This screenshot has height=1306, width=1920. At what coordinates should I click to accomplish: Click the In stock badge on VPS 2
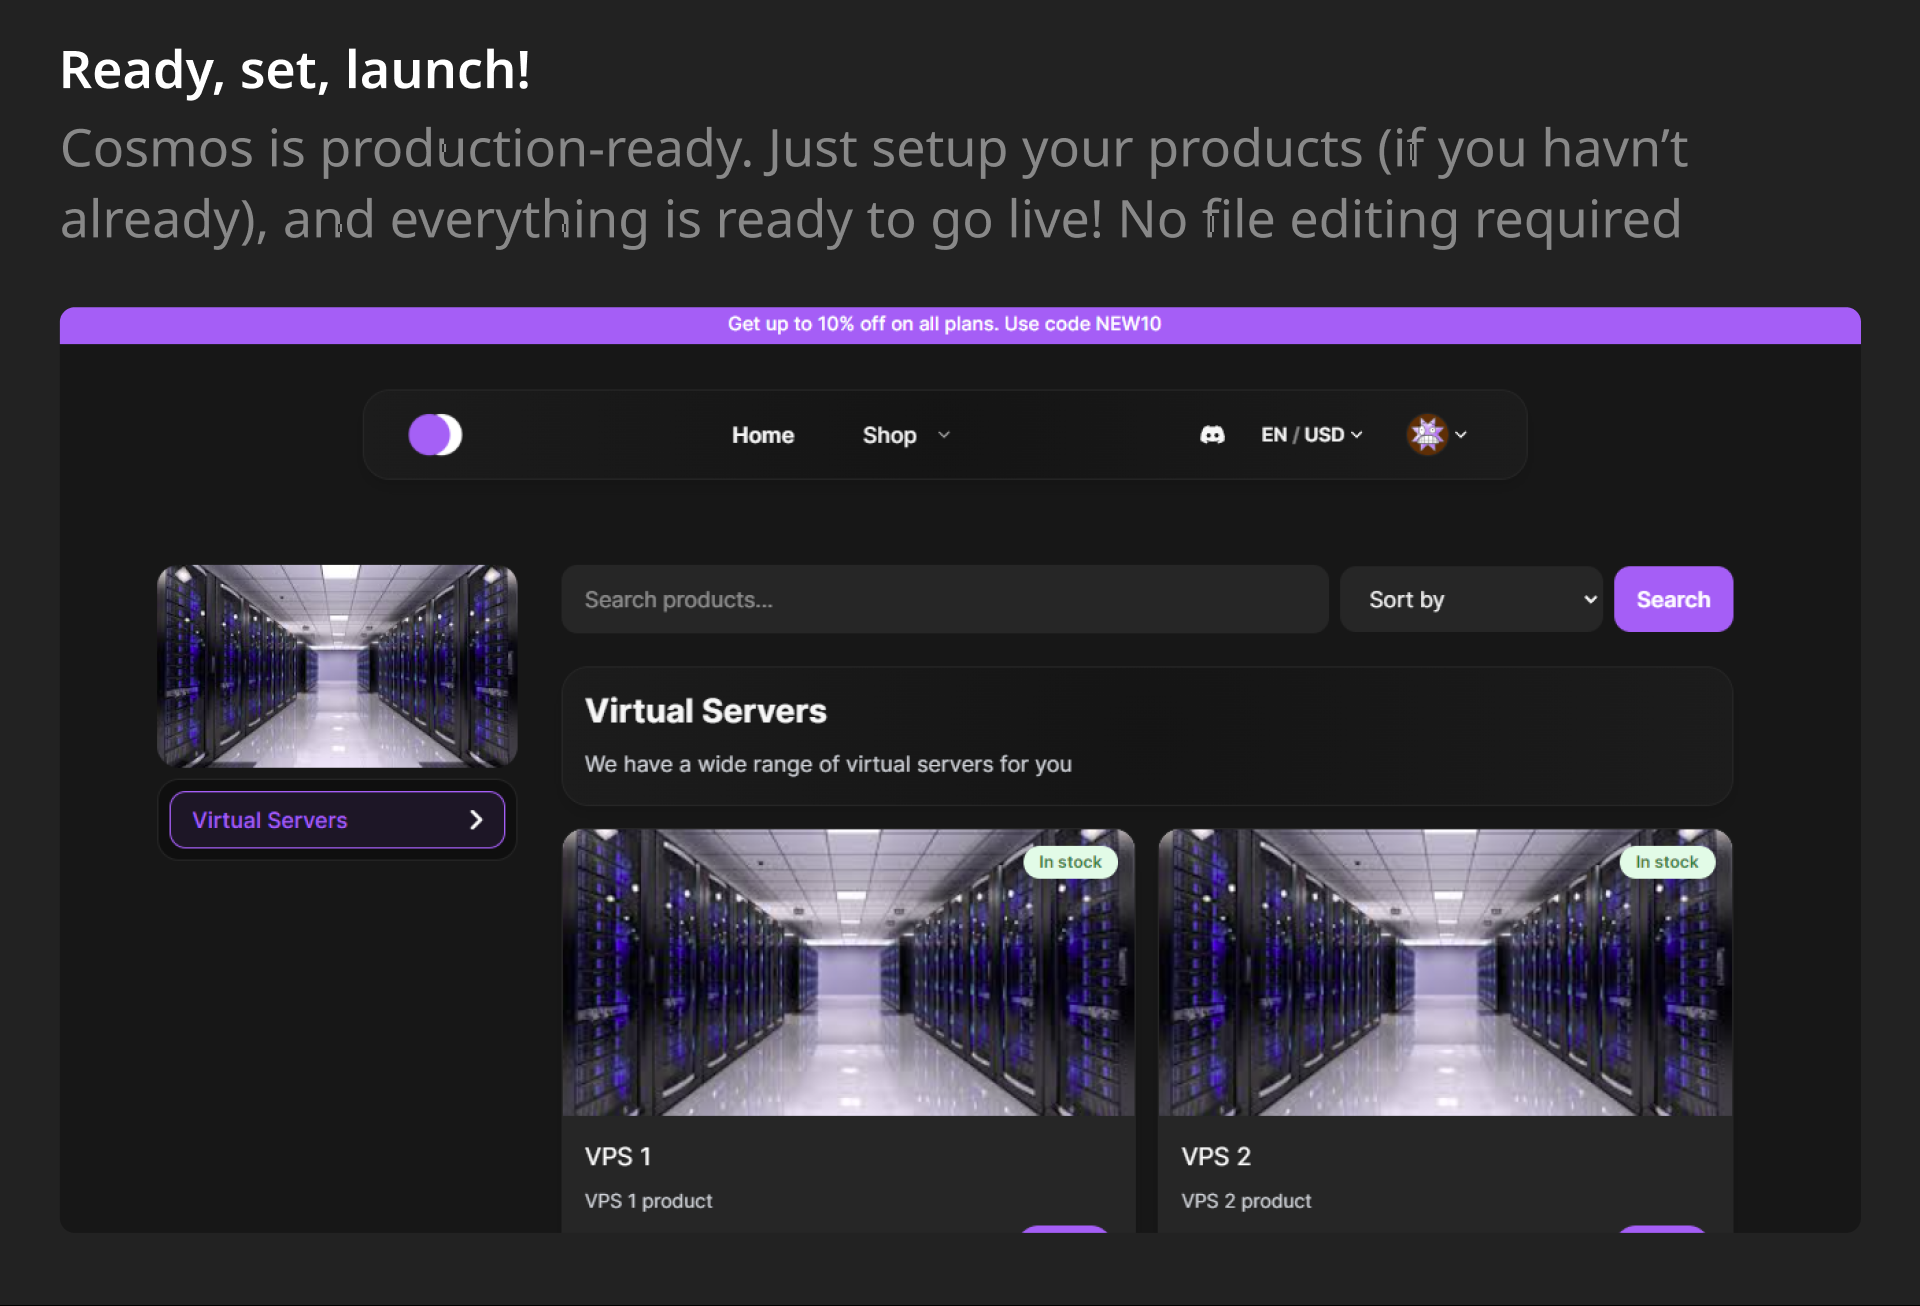coord(1666,862)
